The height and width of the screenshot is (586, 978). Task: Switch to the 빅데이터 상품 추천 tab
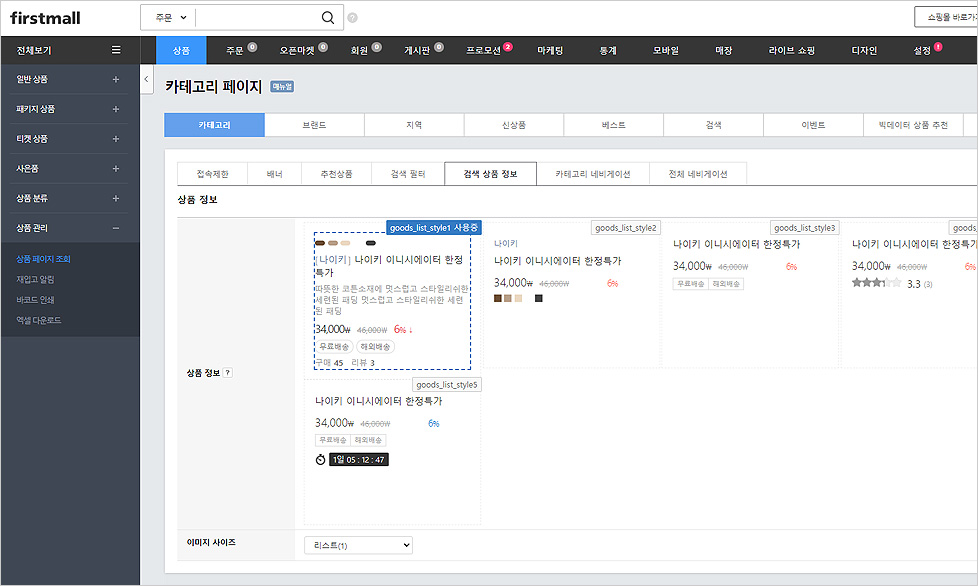pos(913,125)
